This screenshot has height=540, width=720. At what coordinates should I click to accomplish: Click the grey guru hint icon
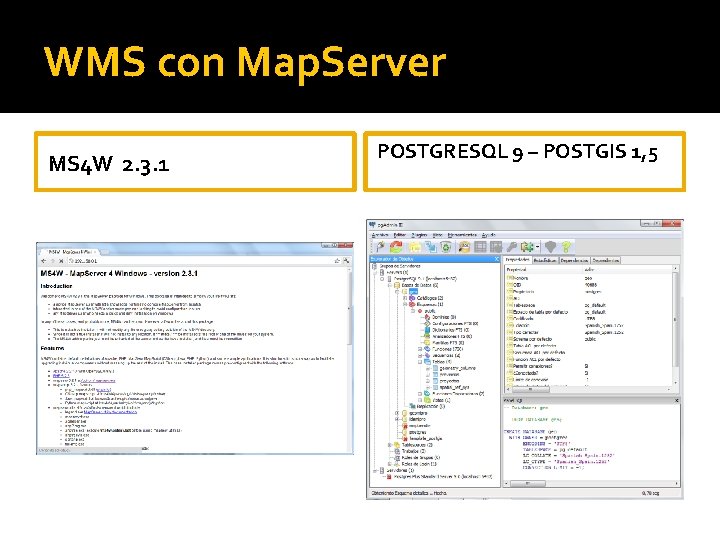[550, 247]
